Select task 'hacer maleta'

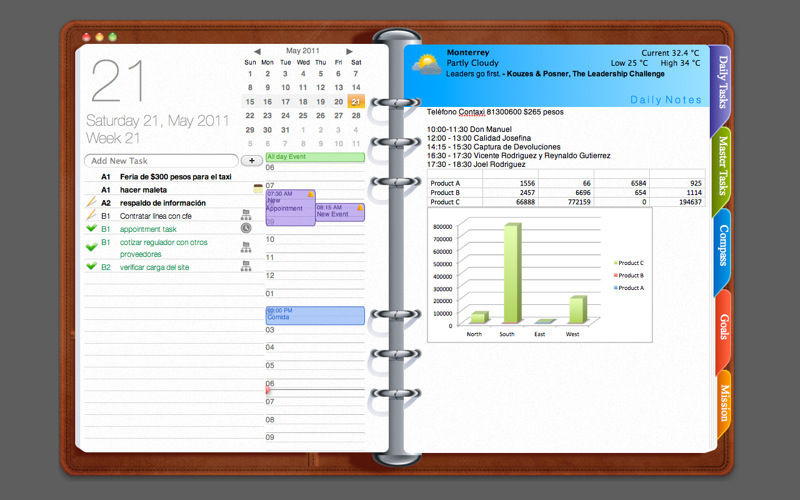[143, 190]
